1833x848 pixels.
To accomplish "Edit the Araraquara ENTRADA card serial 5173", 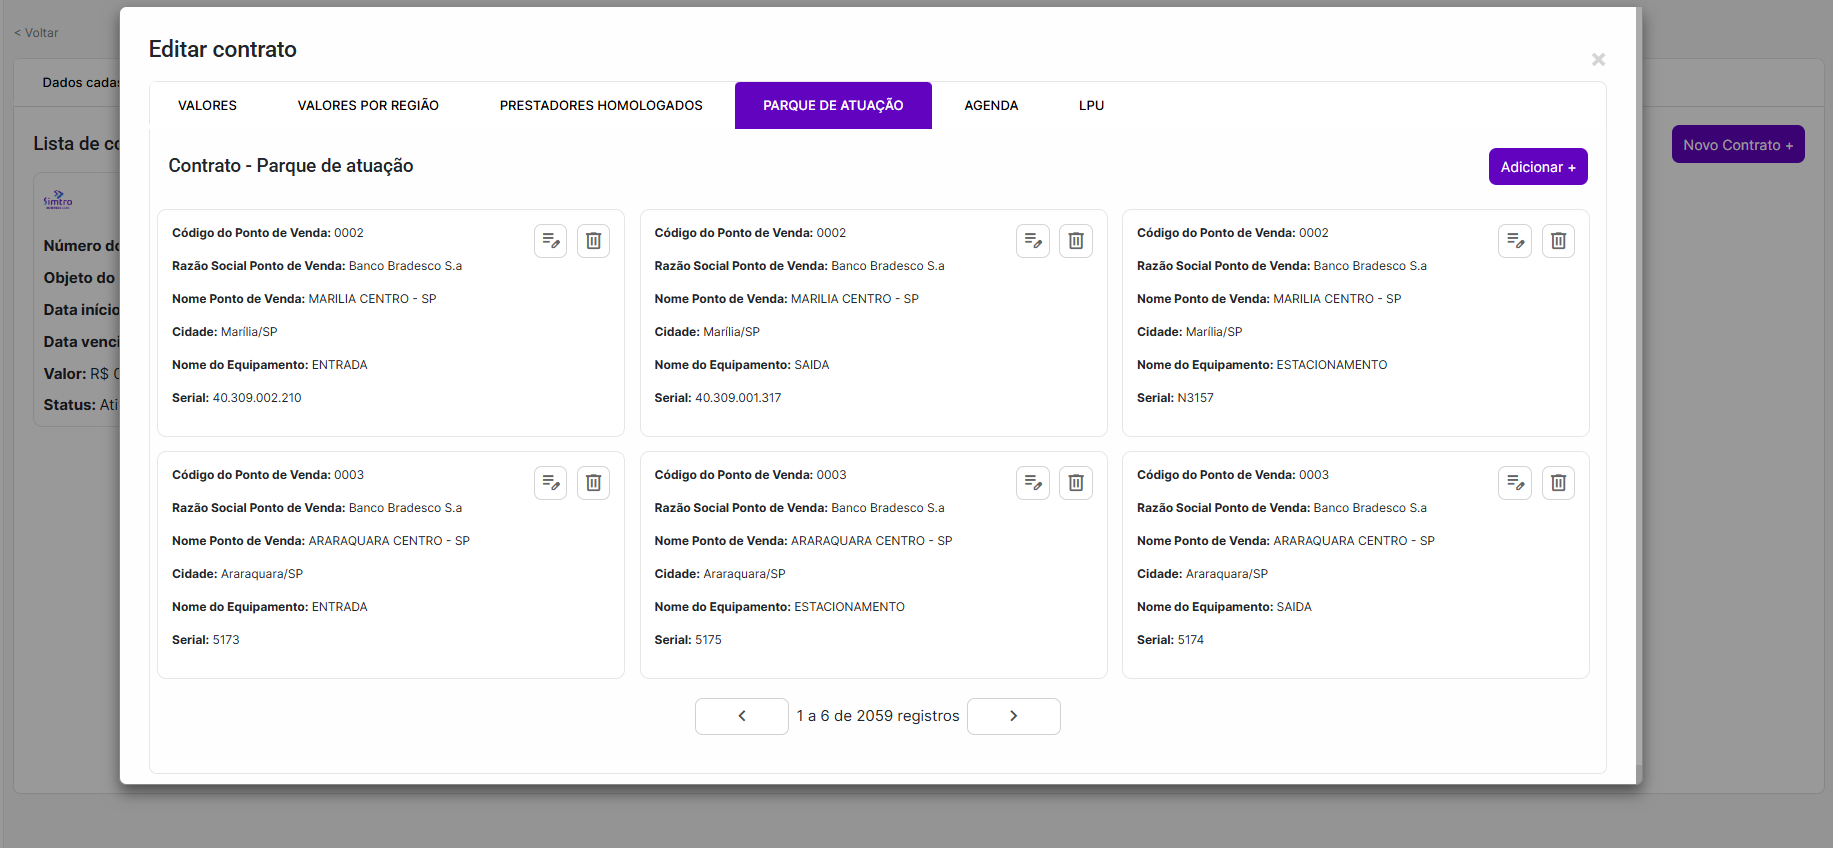I will 550,483.
